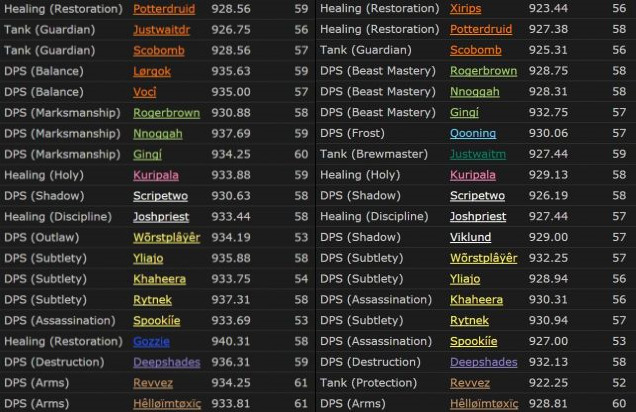Click the Lørgok player name

point(152,71)
